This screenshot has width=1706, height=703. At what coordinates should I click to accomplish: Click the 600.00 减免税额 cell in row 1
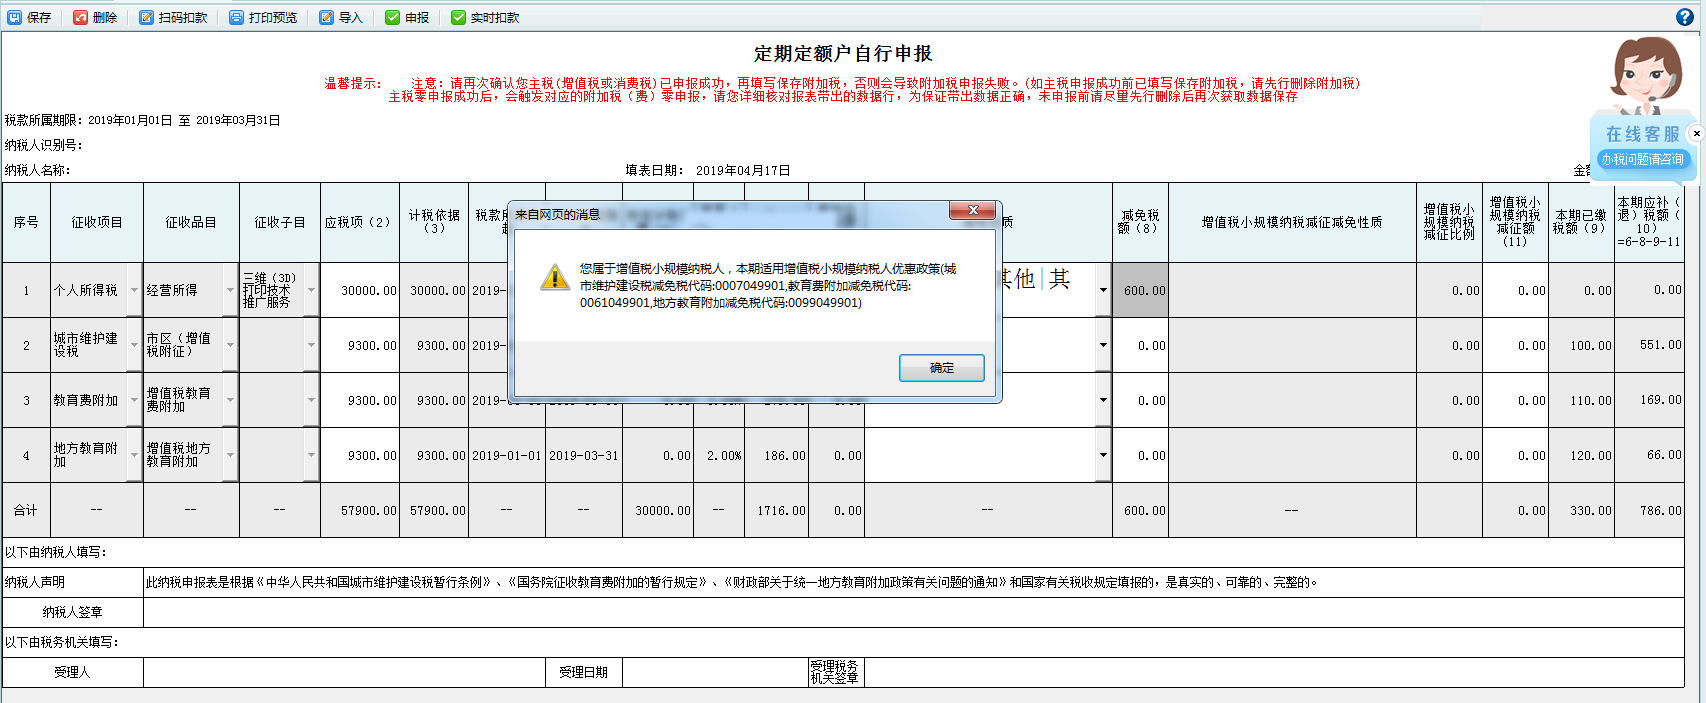click(1140, 291)
